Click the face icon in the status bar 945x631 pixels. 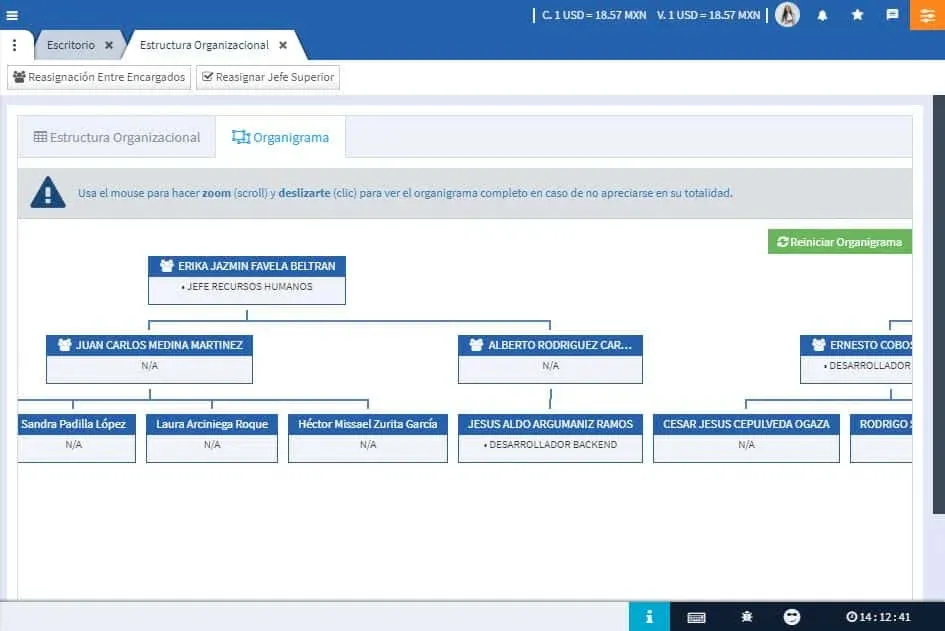[x=792, y=616]
